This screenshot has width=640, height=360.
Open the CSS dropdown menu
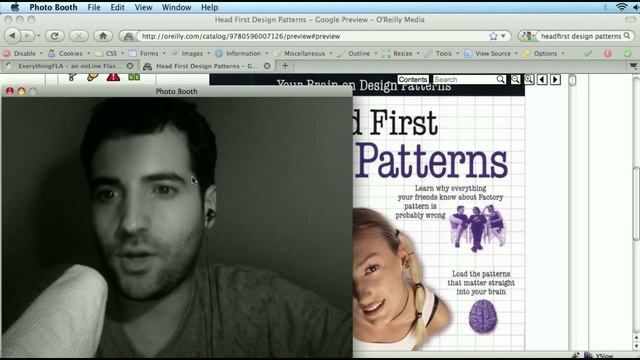(109, 53)
